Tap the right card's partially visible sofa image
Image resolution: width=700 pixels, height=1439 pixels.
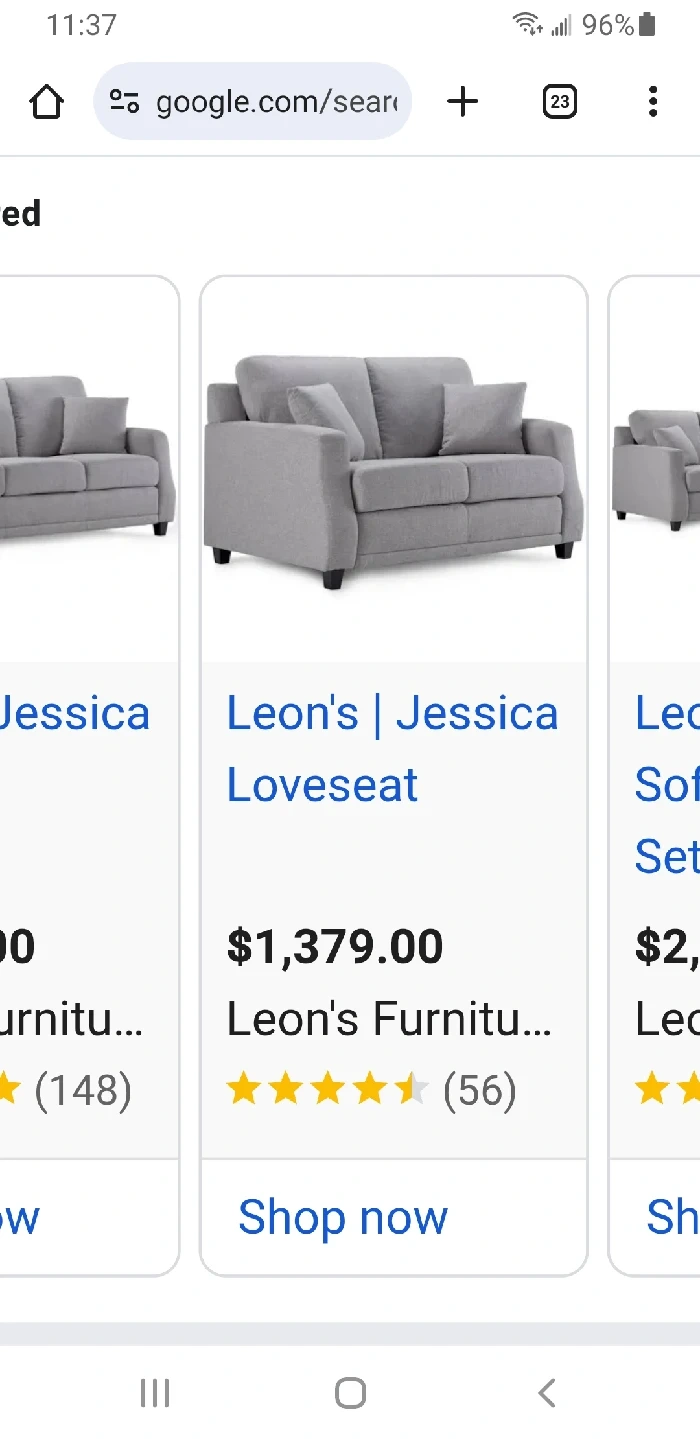tap(656, 465)
